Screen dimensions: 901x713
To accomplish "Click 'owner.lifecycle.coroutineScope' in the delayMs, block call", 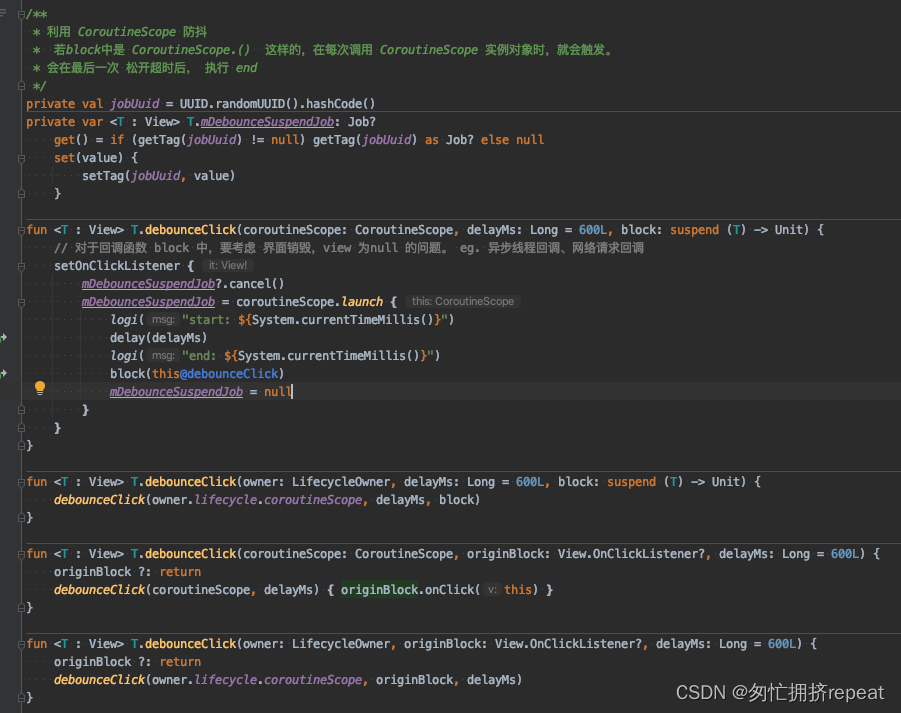I will pyautogui.click(x=257, y=500).
